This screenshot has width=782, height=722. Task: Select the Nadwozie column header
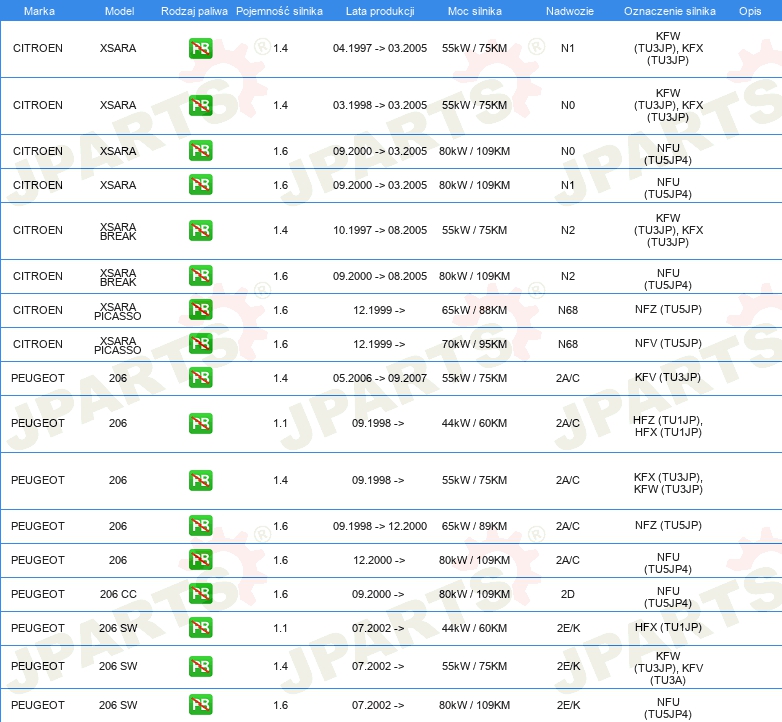(x=570, y=11)
